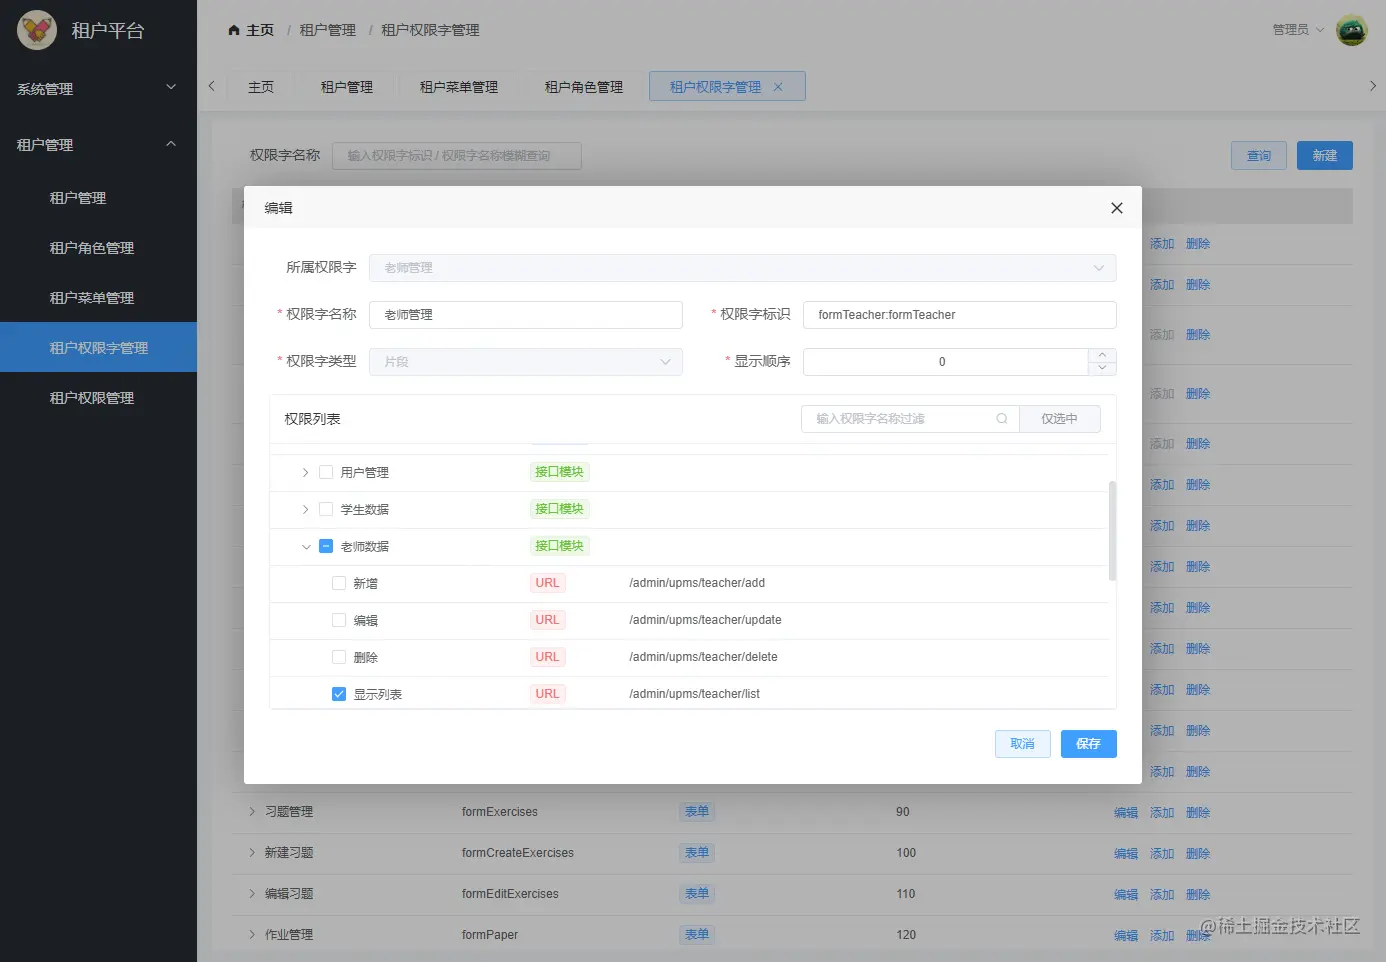Toggle the 老师数据 checkbox

pos(326,546)
